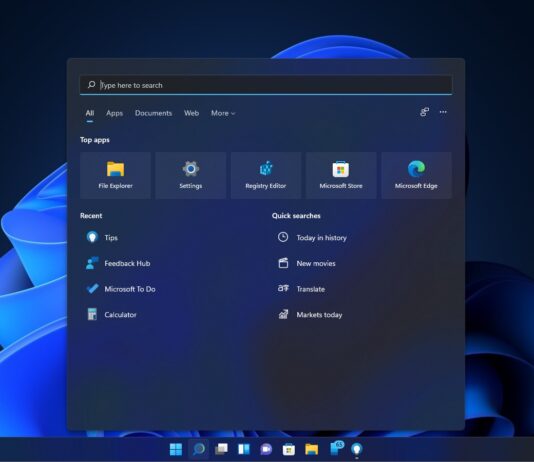Switch to the All search tab
The width and height of the screenshot is (534, 462).
90,113
